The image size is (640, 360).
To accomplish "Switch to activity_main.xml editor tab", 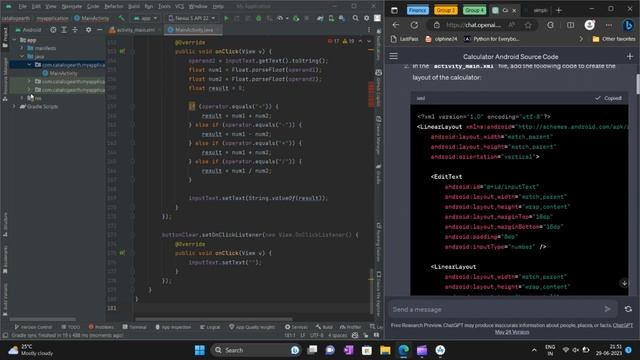I will point(133,30).
